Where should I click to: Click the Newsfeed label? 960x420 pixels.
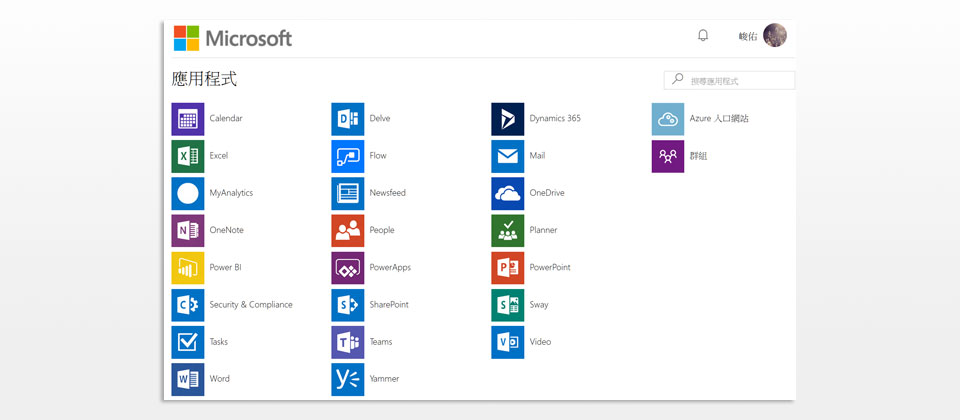pos(388,193)
